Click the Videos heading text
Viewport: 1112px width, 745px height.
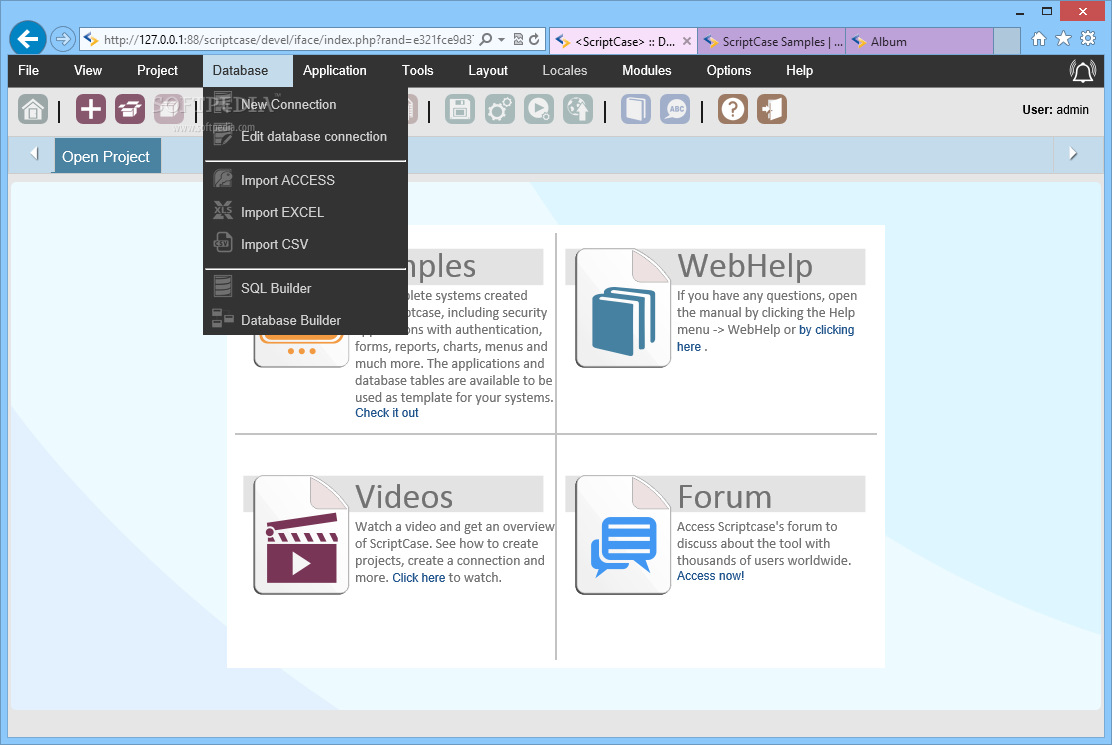404,496
